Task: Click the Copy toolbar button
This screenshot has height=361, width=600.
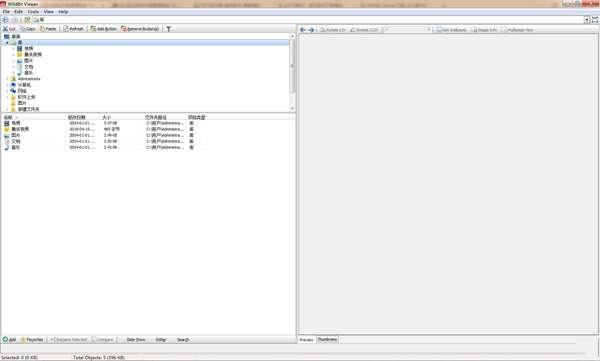Action: pos(28,29)
